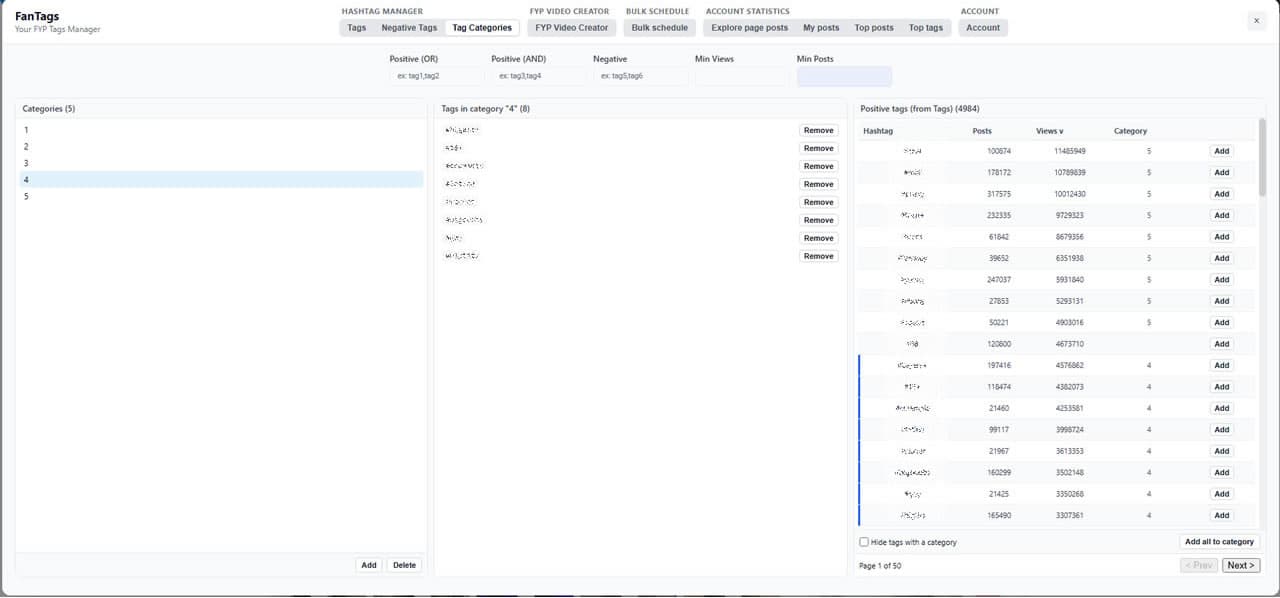Add the tag with 317575 posts
1280x598 pixels.
point(1221,194)
